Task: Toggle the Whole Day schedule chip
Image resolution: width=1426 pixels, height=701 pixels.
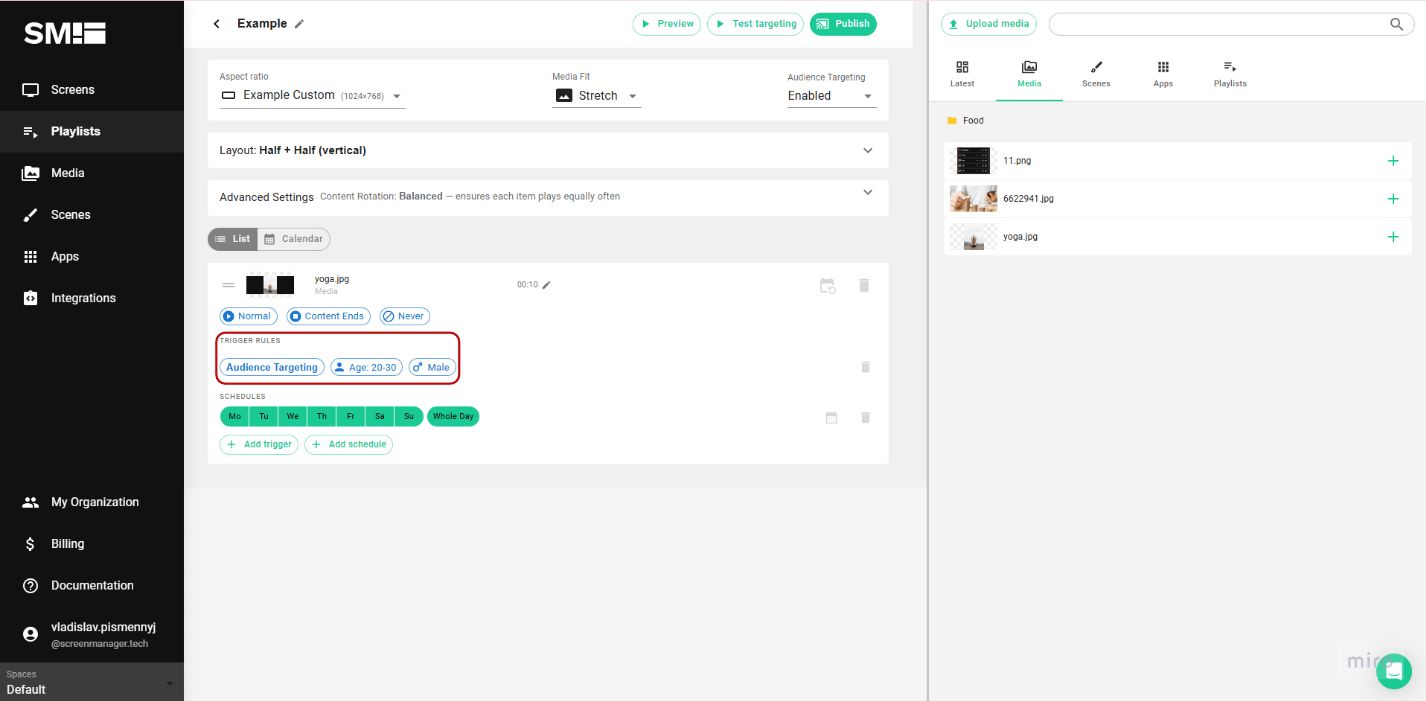Action: pyautogui.click(x=453, y=416)
